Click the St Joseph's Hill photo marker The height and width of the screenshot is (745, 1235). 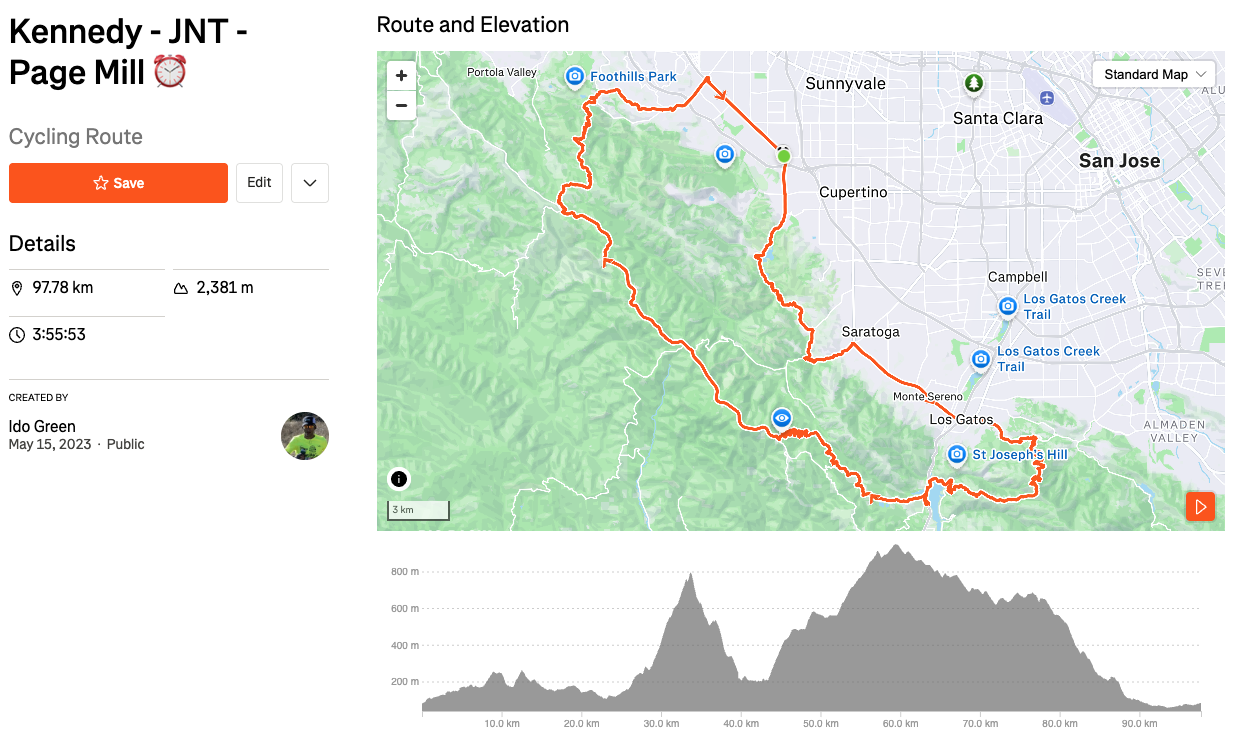tap(957, 455)
